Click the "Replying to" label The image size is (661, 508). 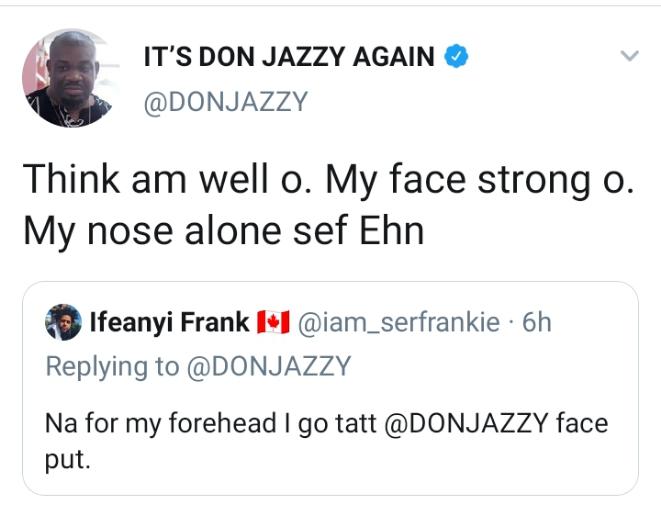[x=113, y=366]
